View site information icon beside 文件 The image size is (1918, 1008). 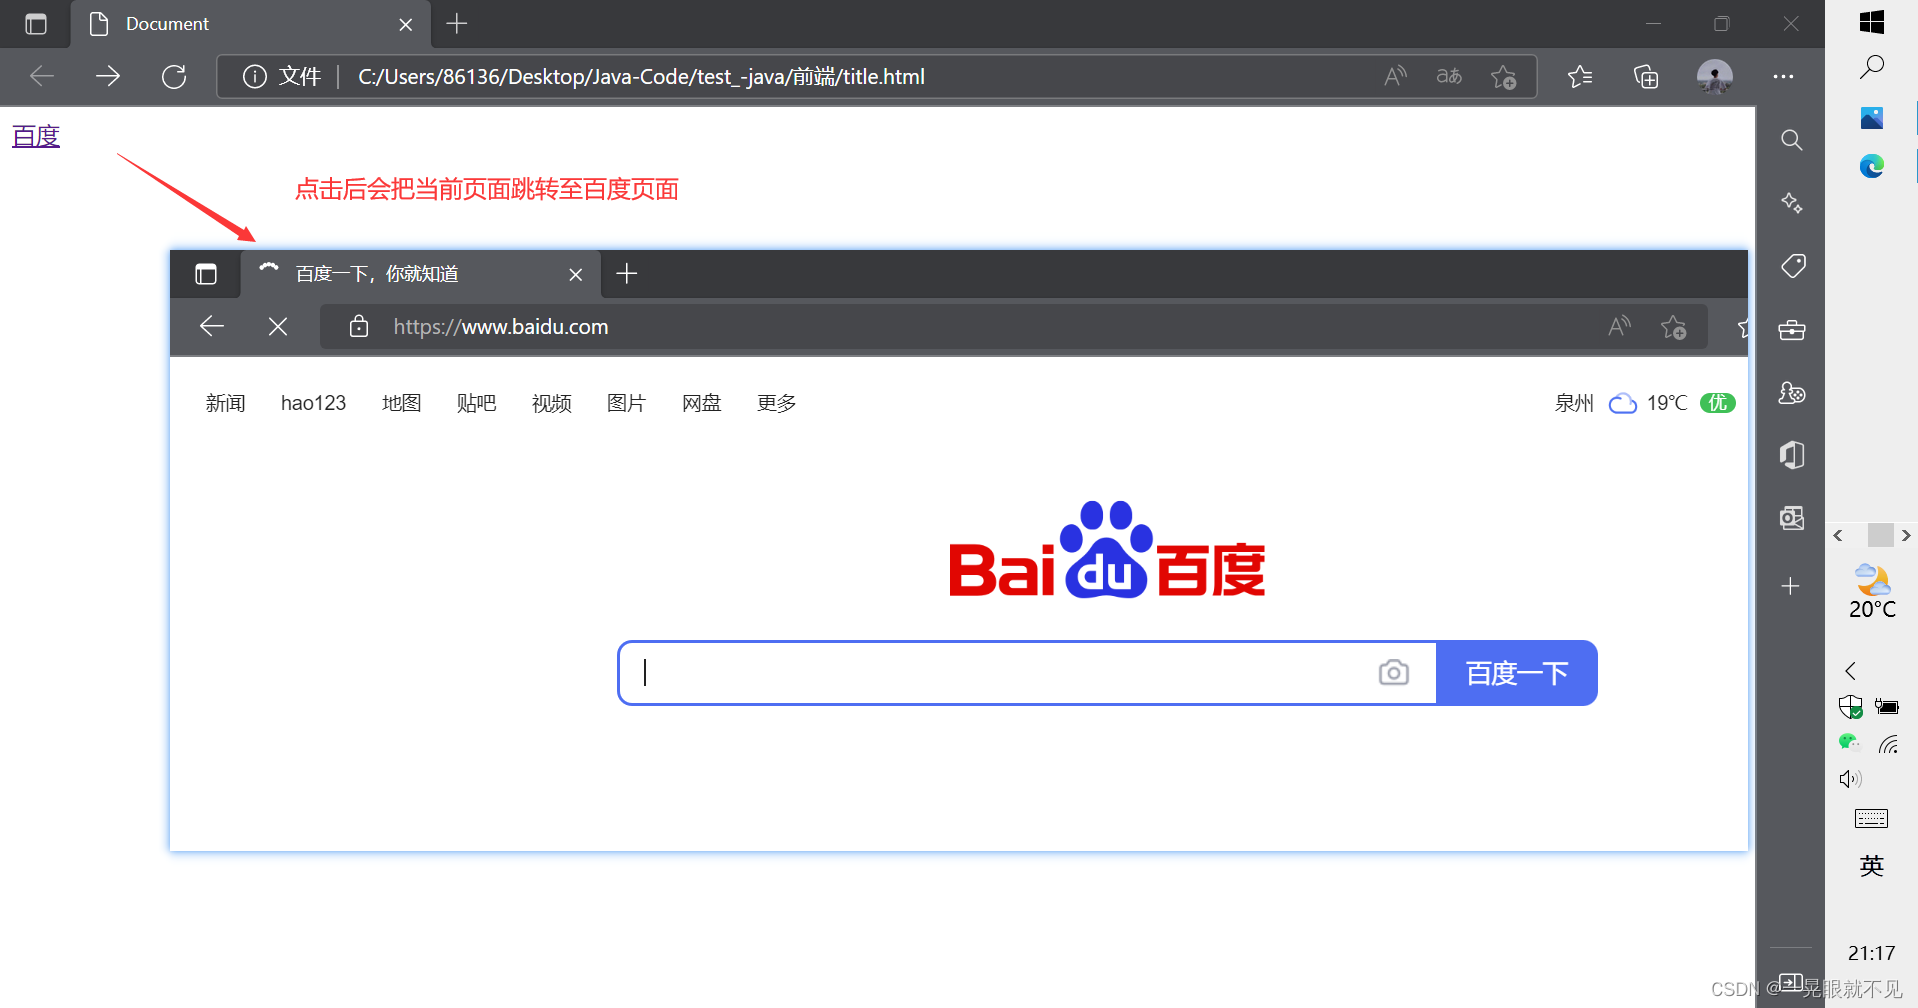coord(255,76)
